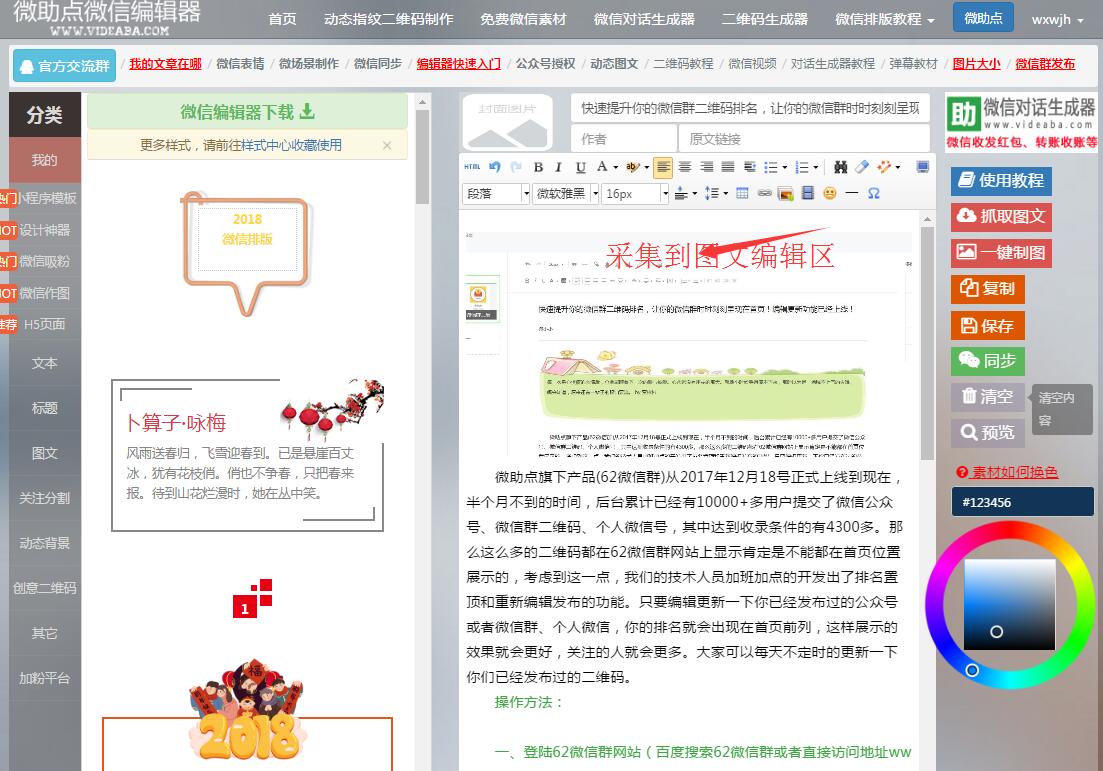Expand the 微信排版教程 menu

click(884, 20)
